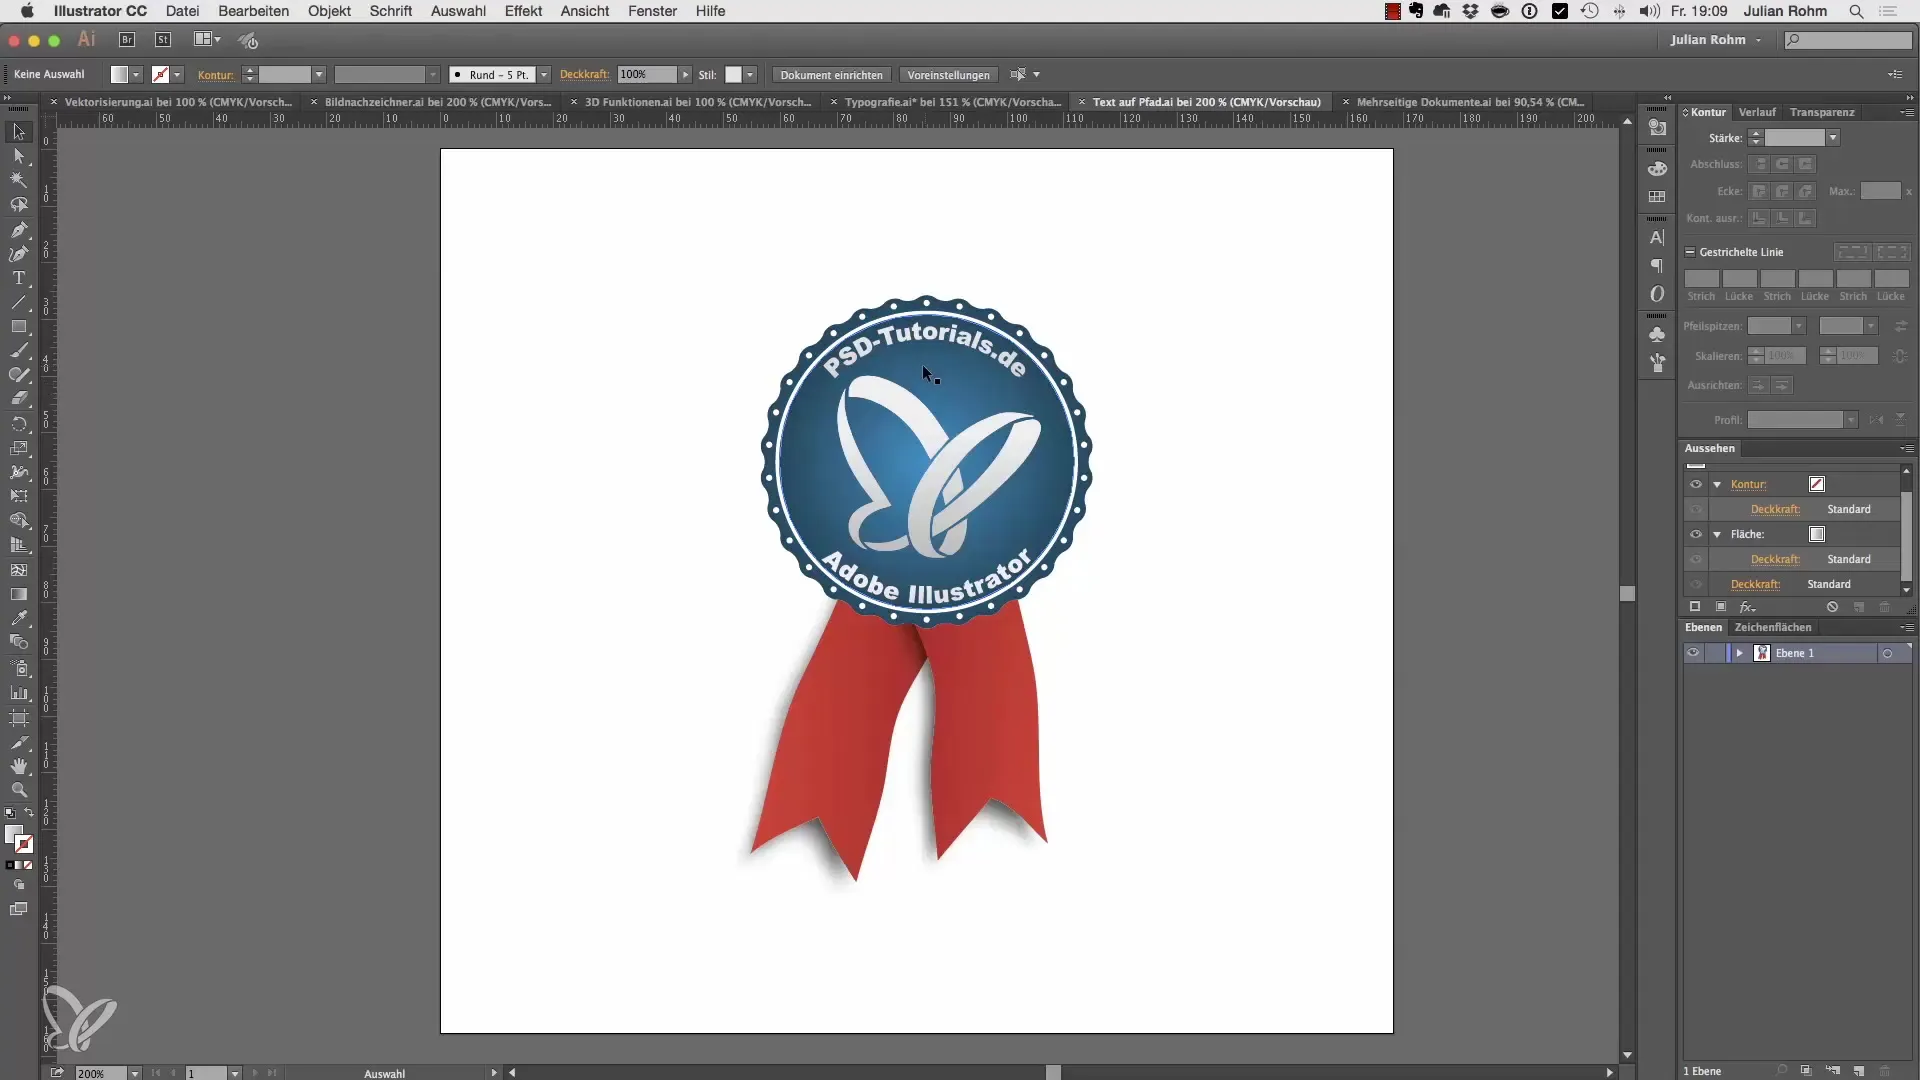Select the Rotate tool
The height and width of the screenshot is (1080, 1920).
click(x=18, y=424)
